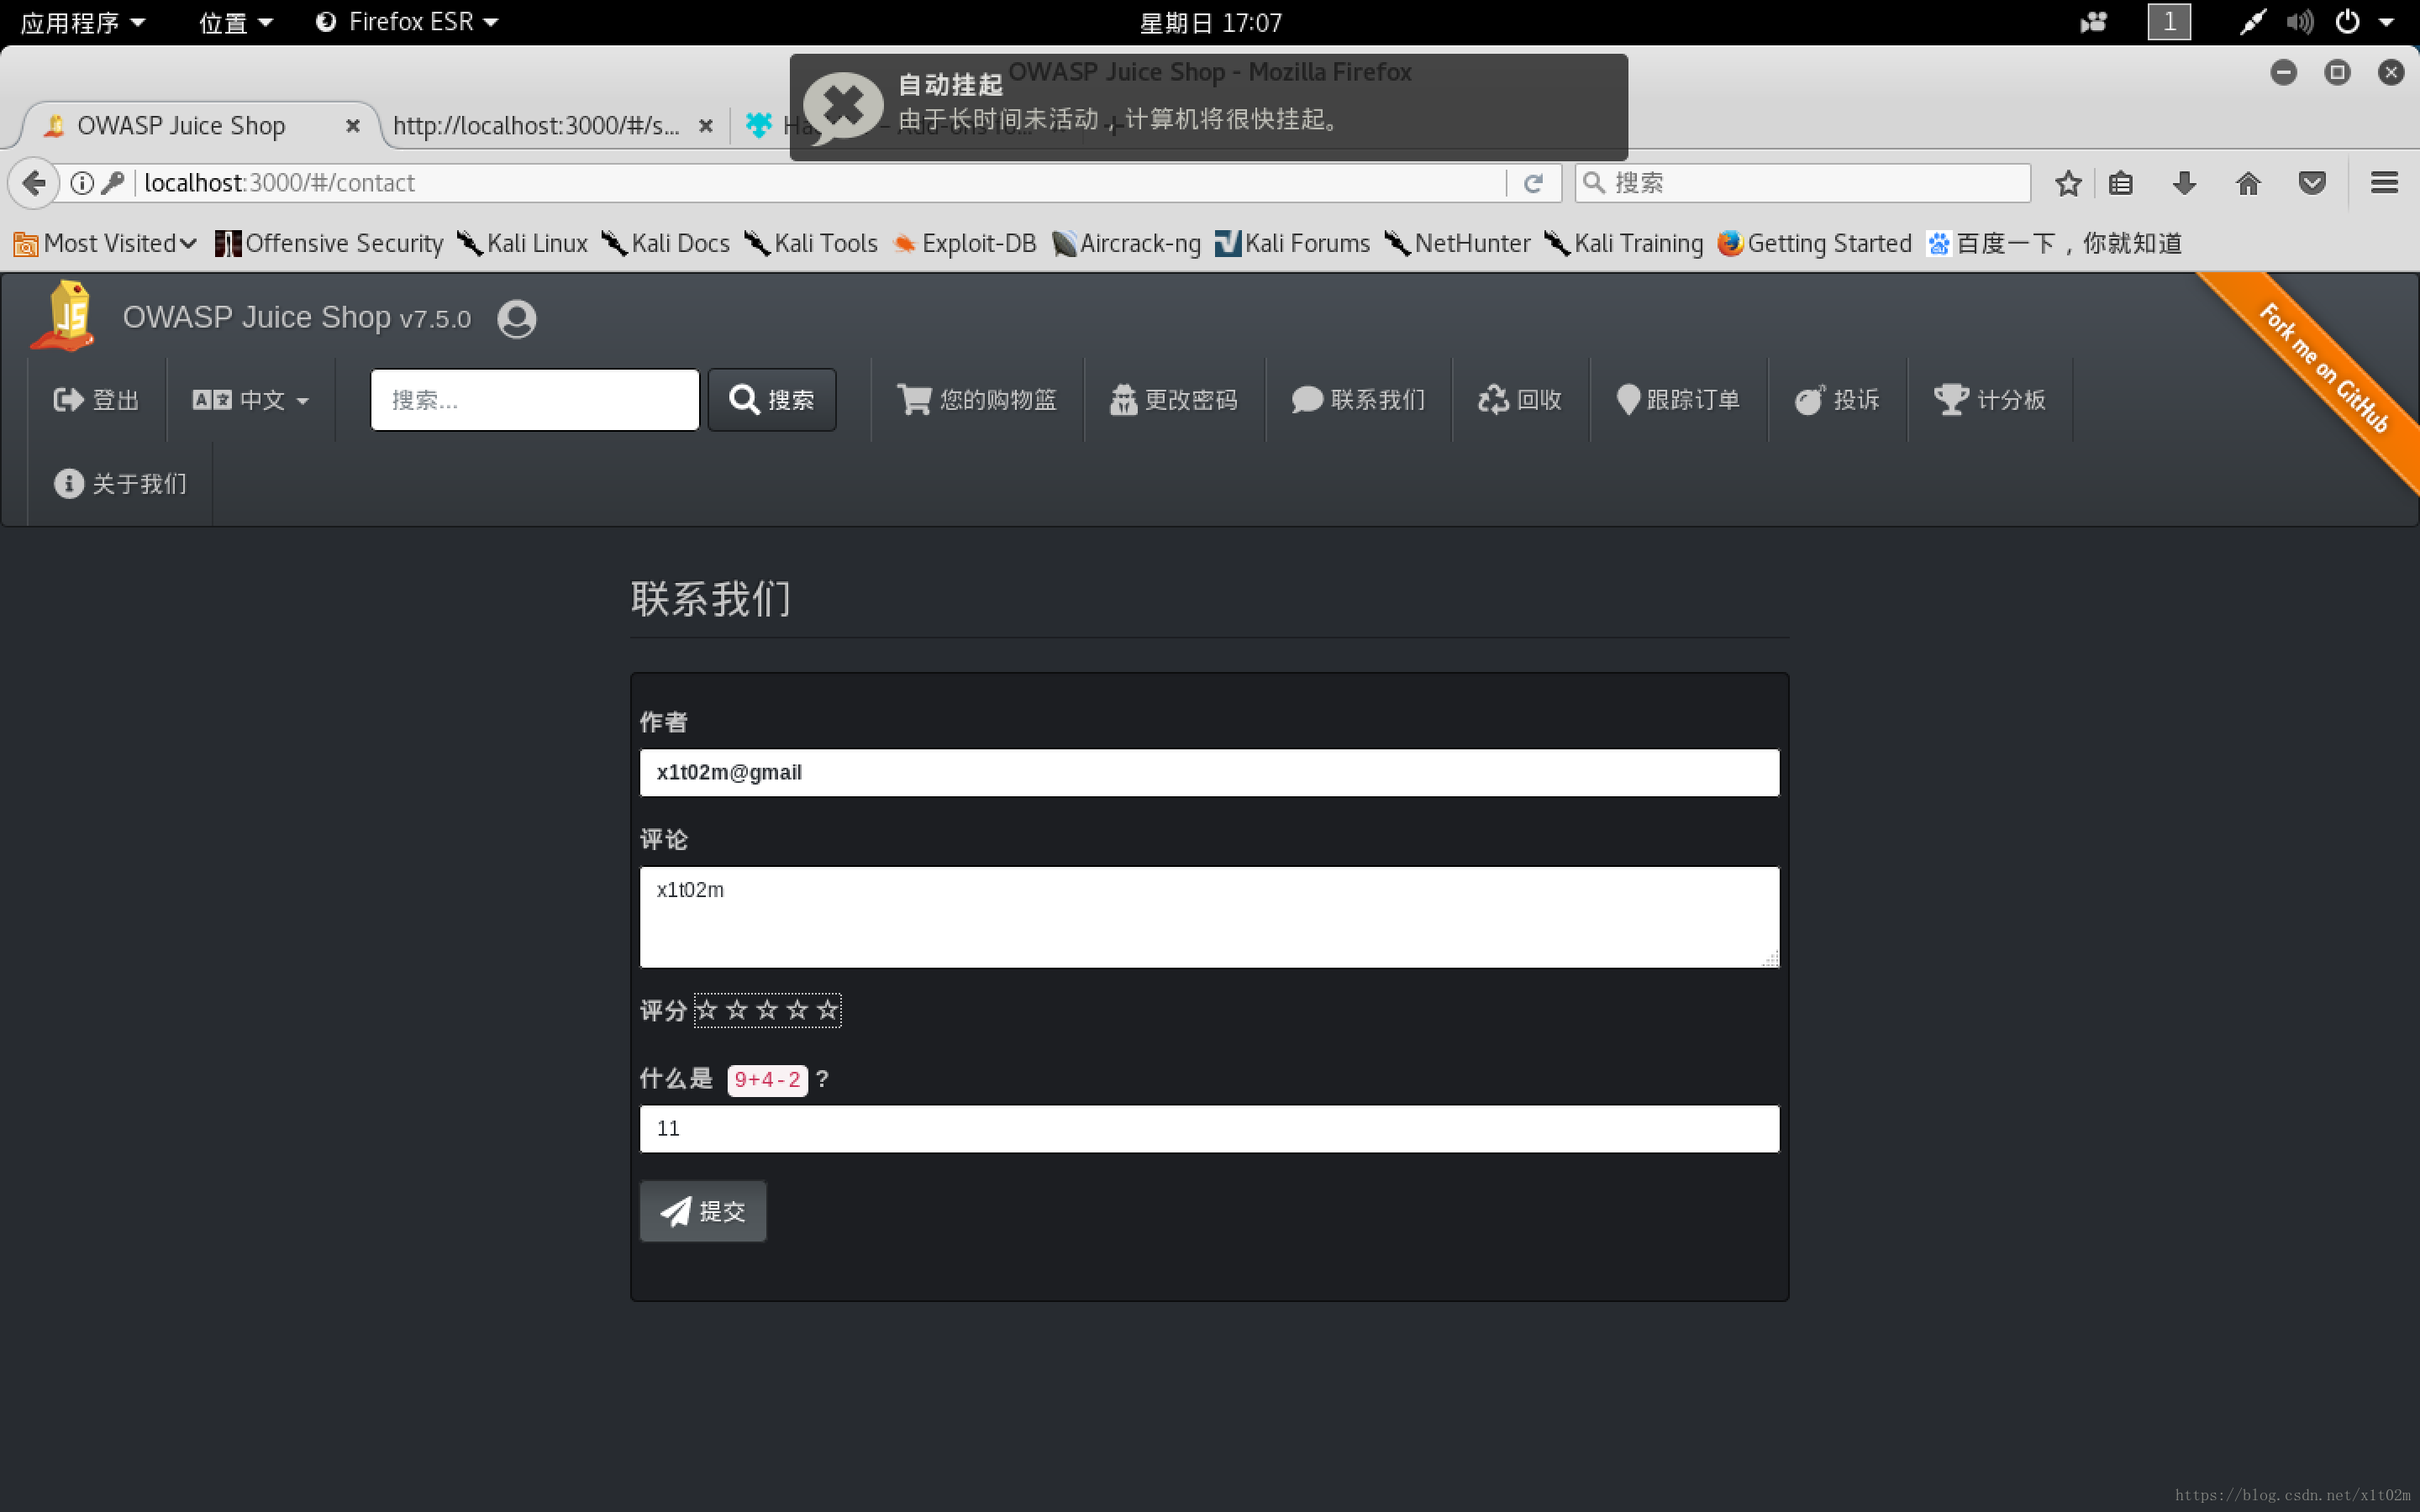Click the captcha answer field containing 11

(x=1209, y=1129)
